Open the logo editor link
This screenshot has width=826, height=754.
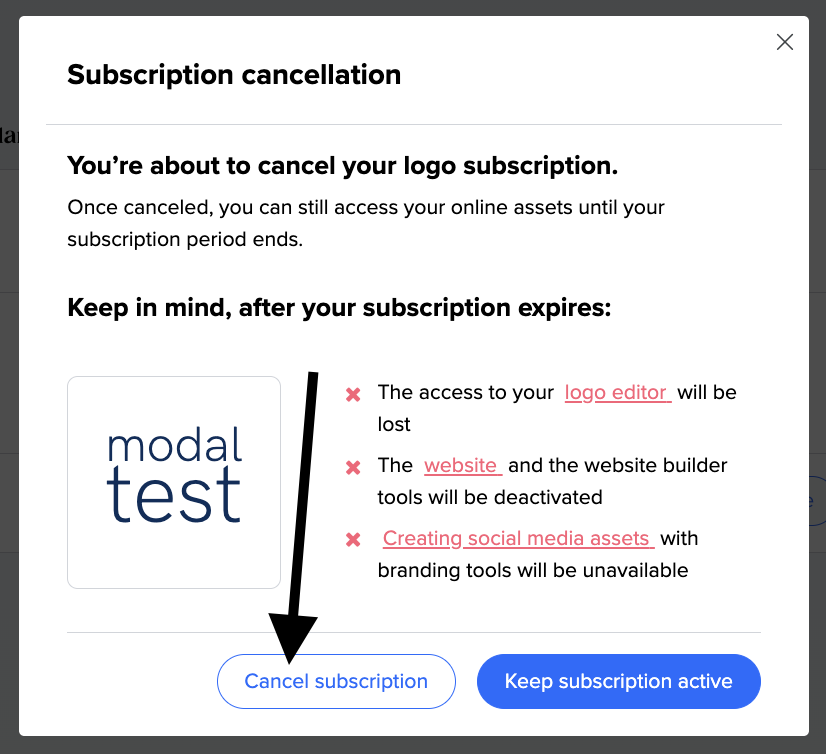coord(617,393)
